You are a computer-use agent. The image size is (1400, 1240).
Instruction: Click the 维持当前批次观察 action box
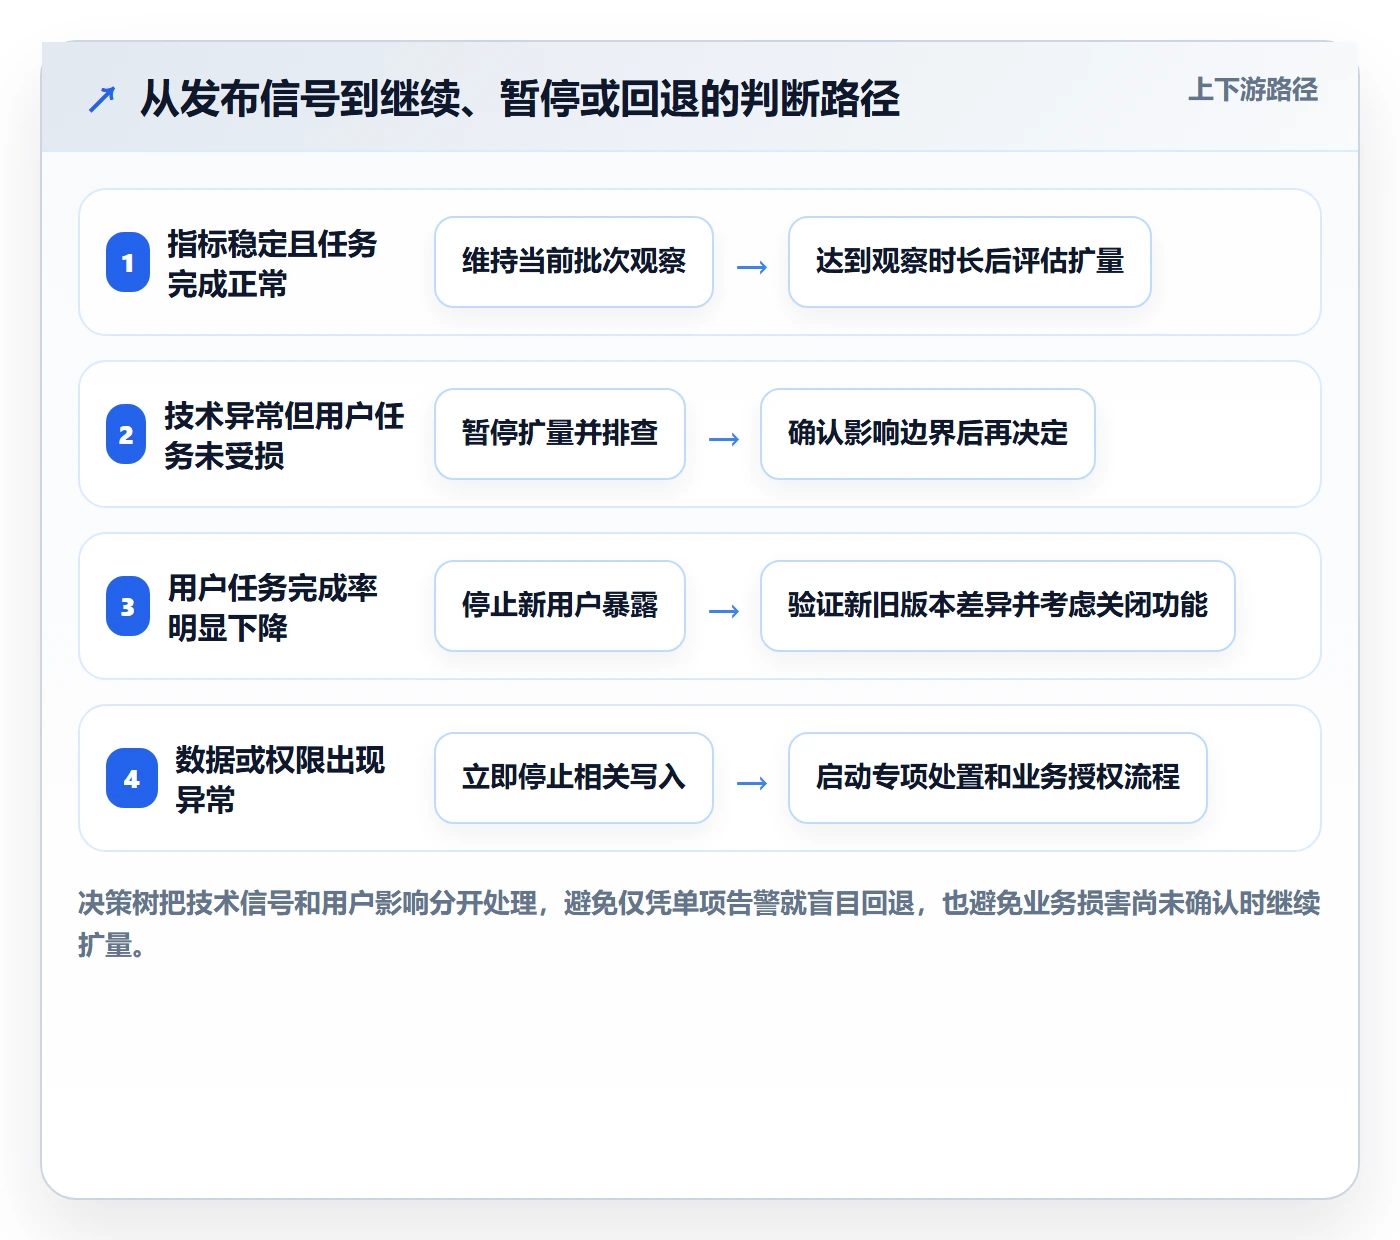(x=574, y=262)
